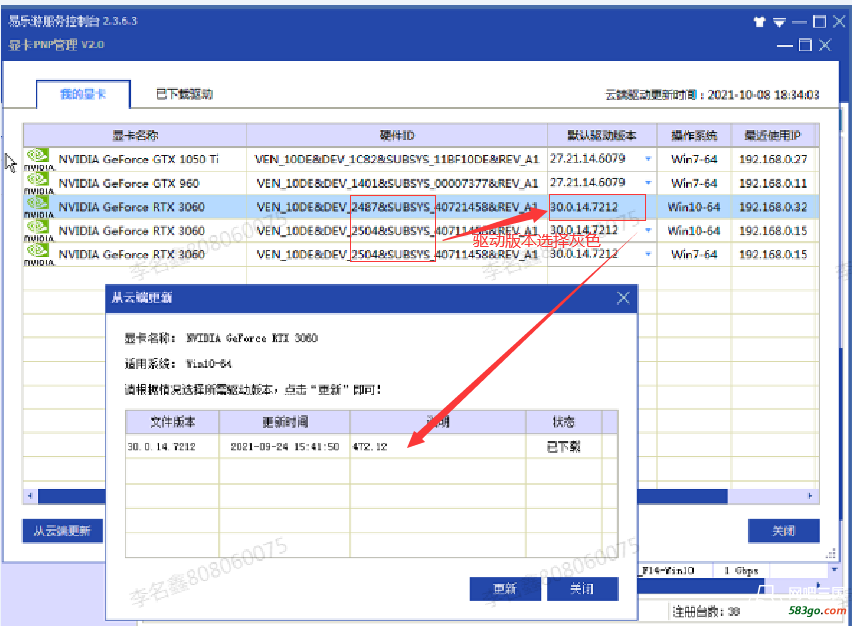852x626 pixels.
Task: Click the 文件版本 header in the dialog
Action: tap(172, 422)
